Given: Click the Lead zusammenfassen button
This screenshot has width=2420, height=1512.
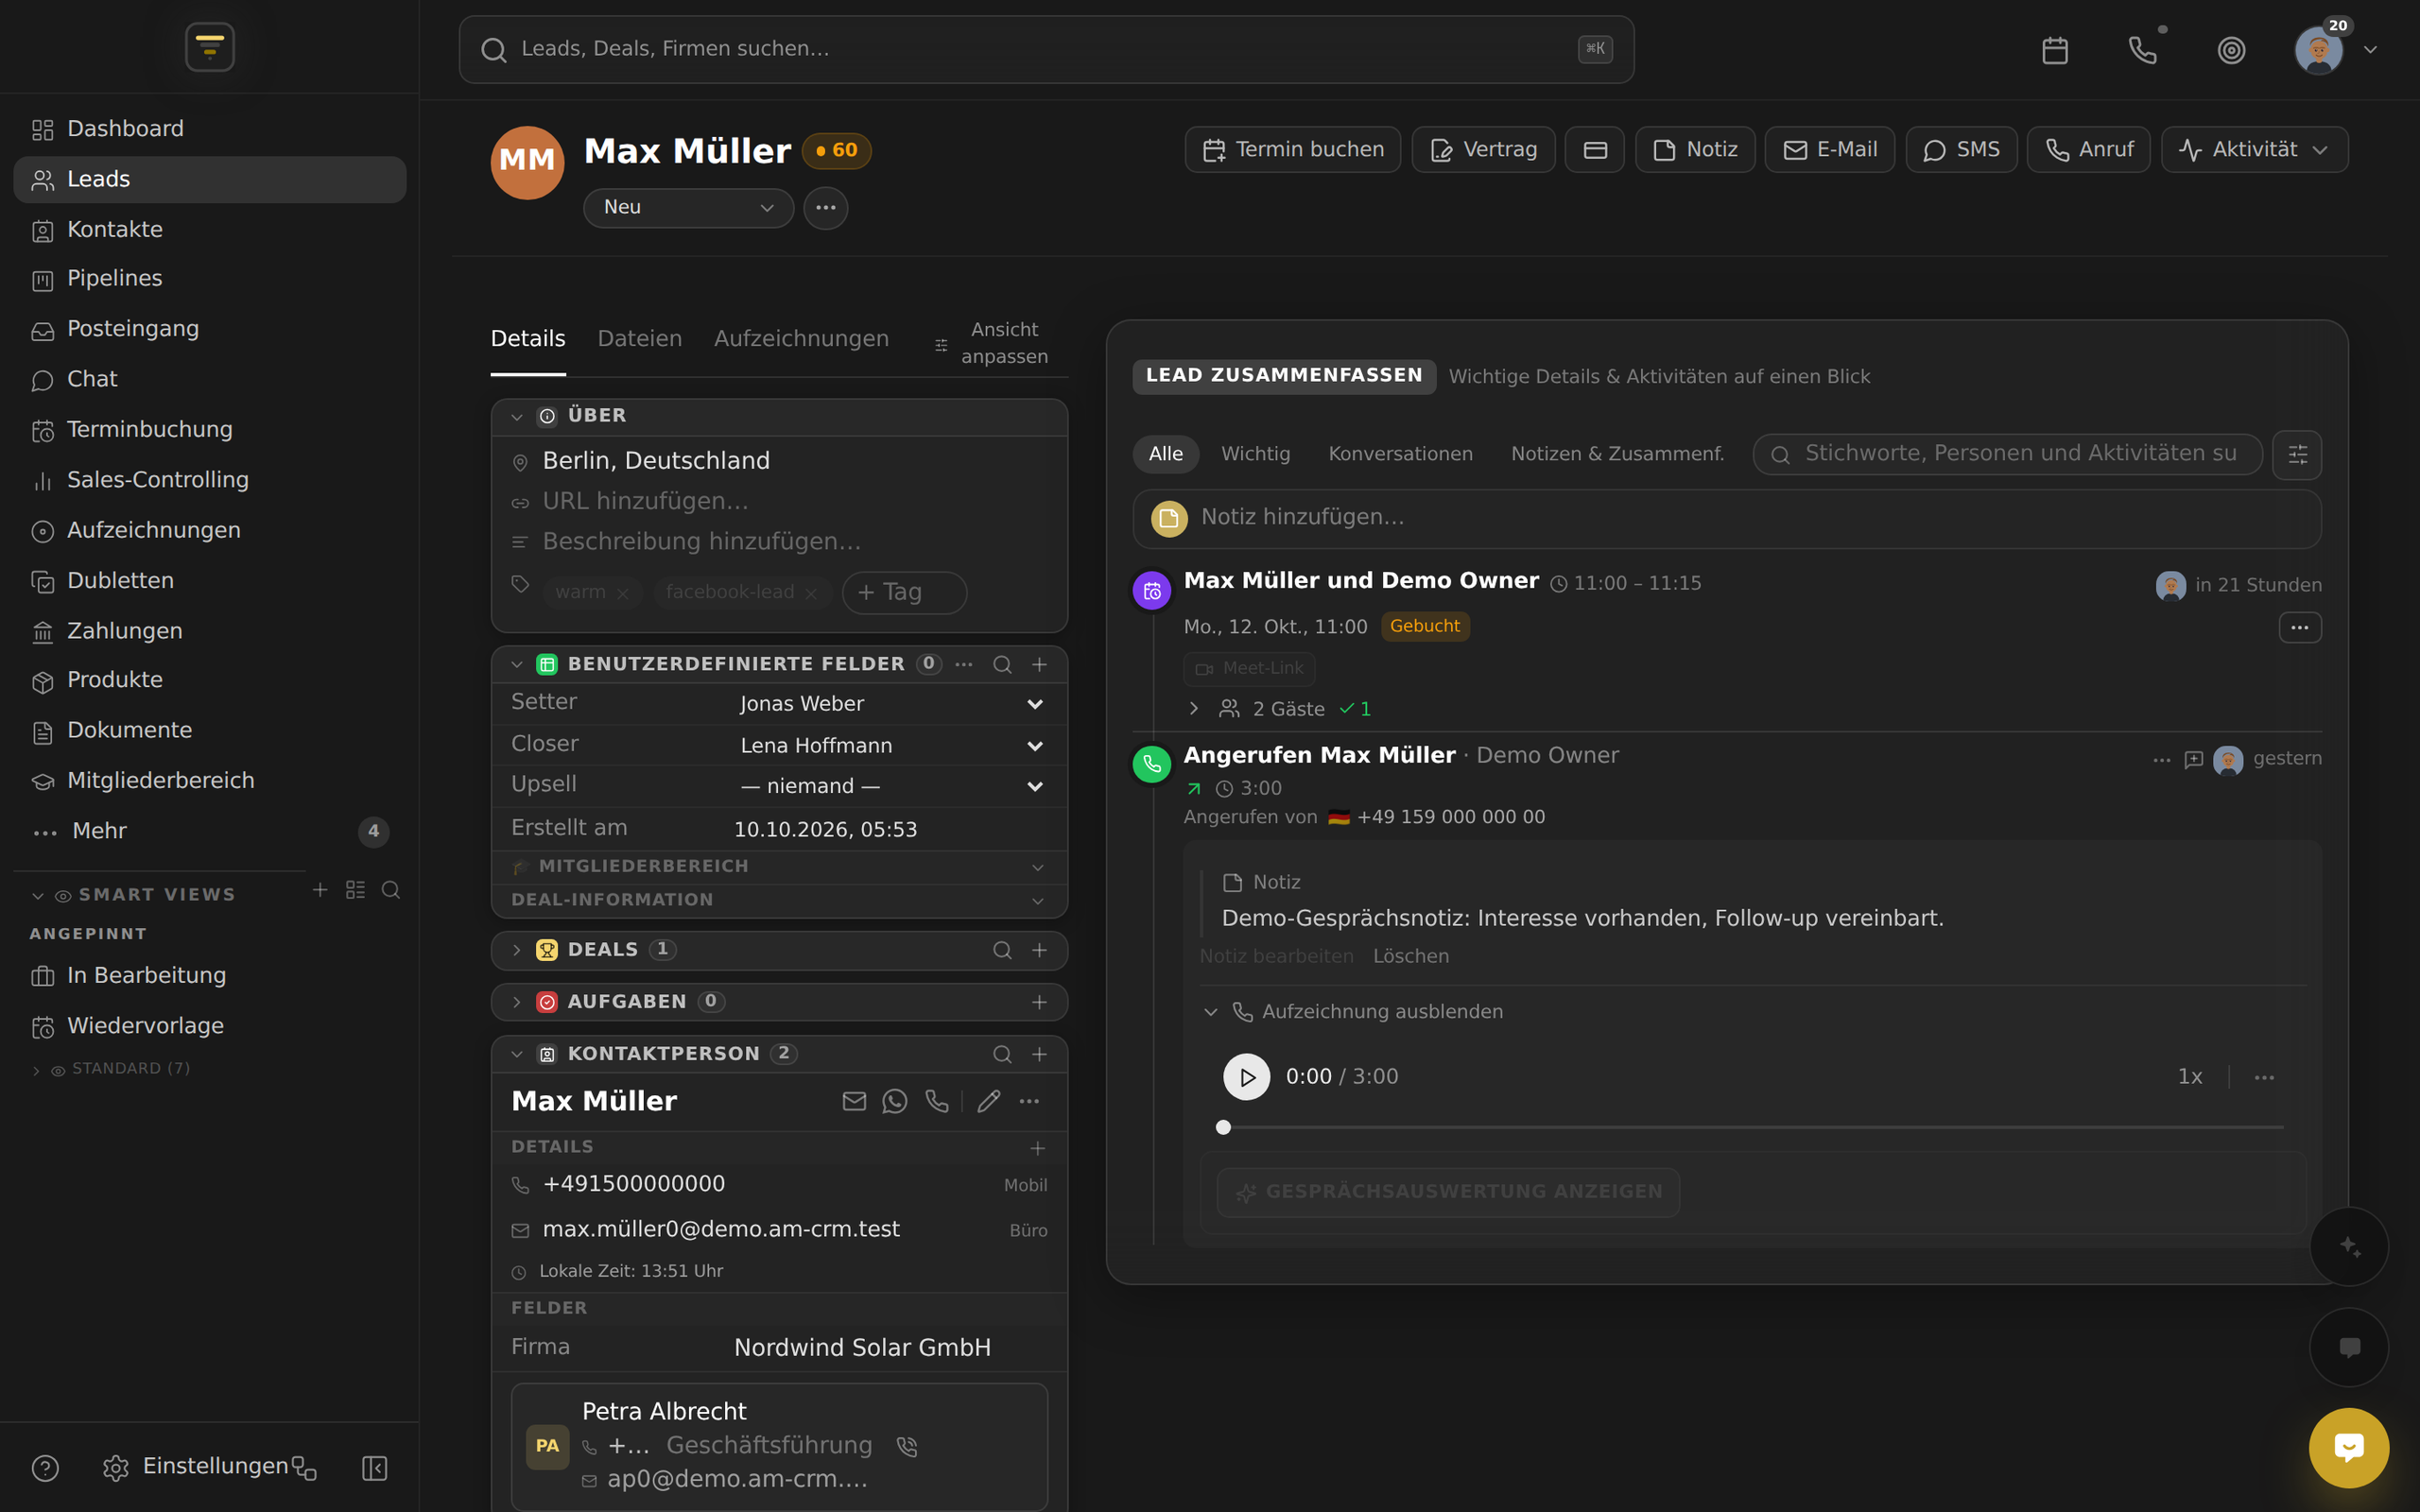Looking at the screenshot, I should [1284, 376].
